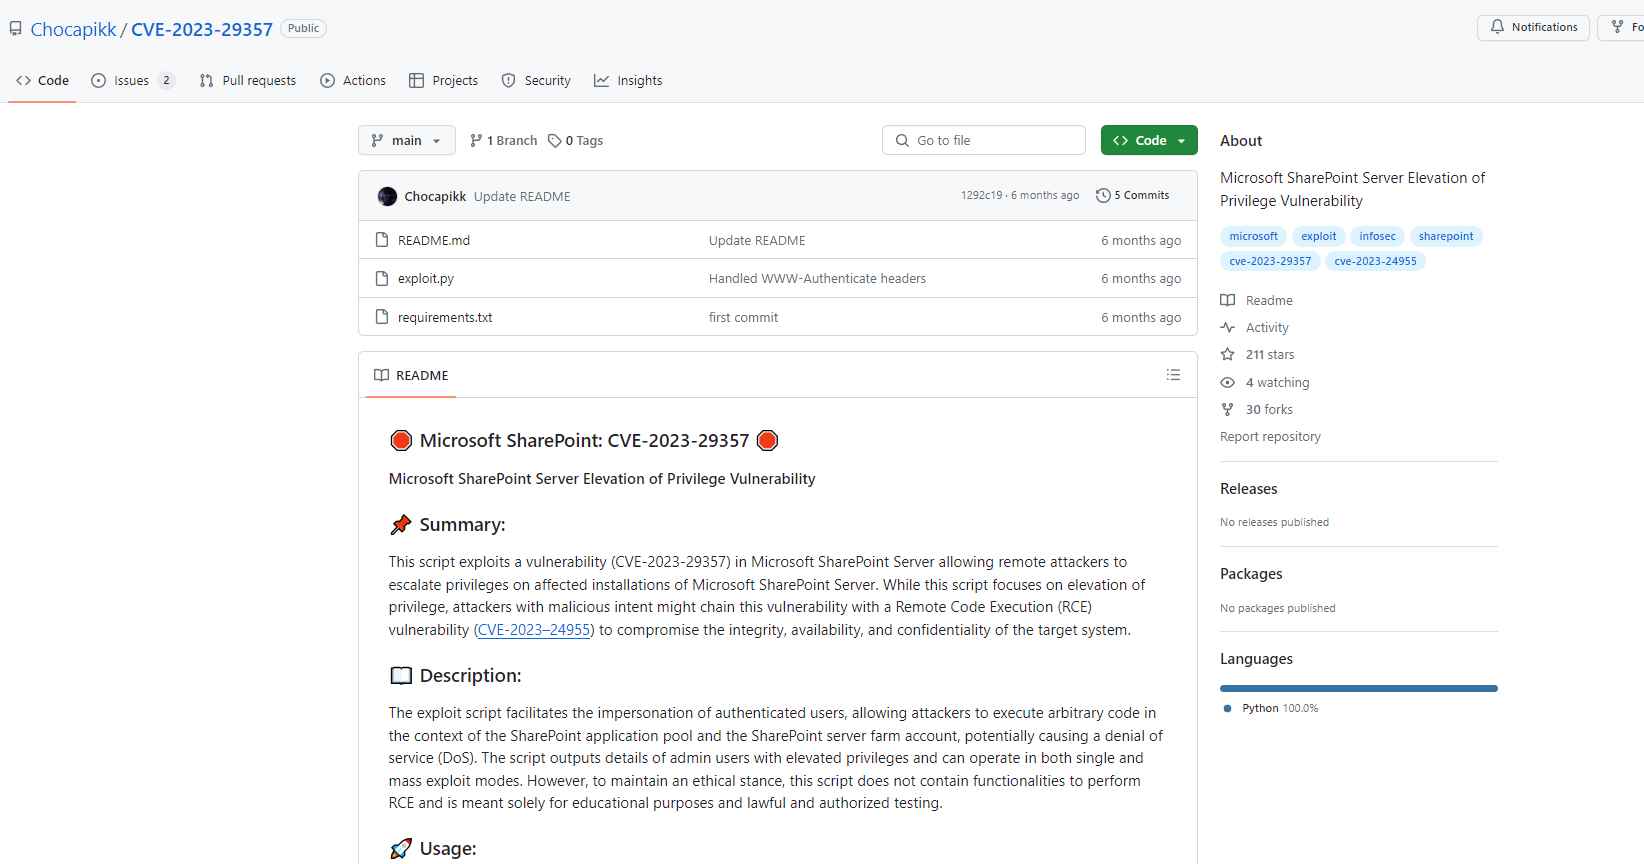Open commit hash 1292c19
The height and width of the screenshot is (864, 1644).
point(981,195)
